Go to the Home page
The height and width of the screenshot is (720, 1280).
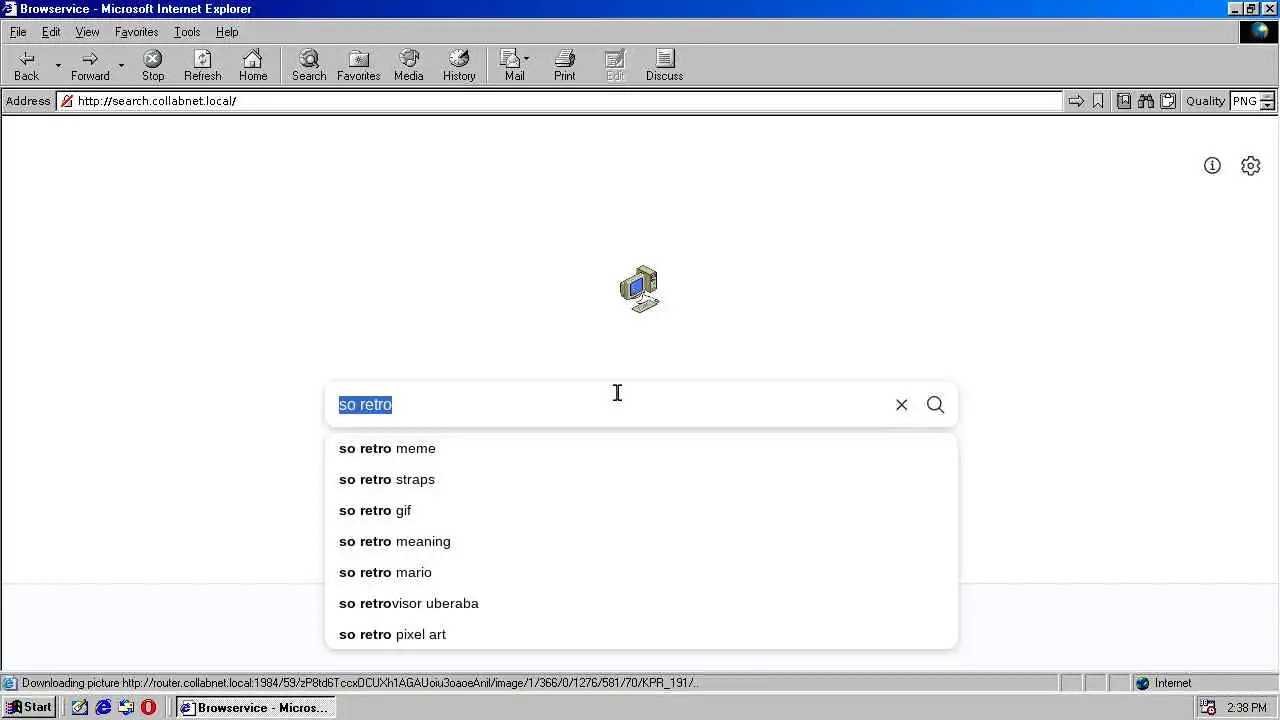tap(253, 66)
